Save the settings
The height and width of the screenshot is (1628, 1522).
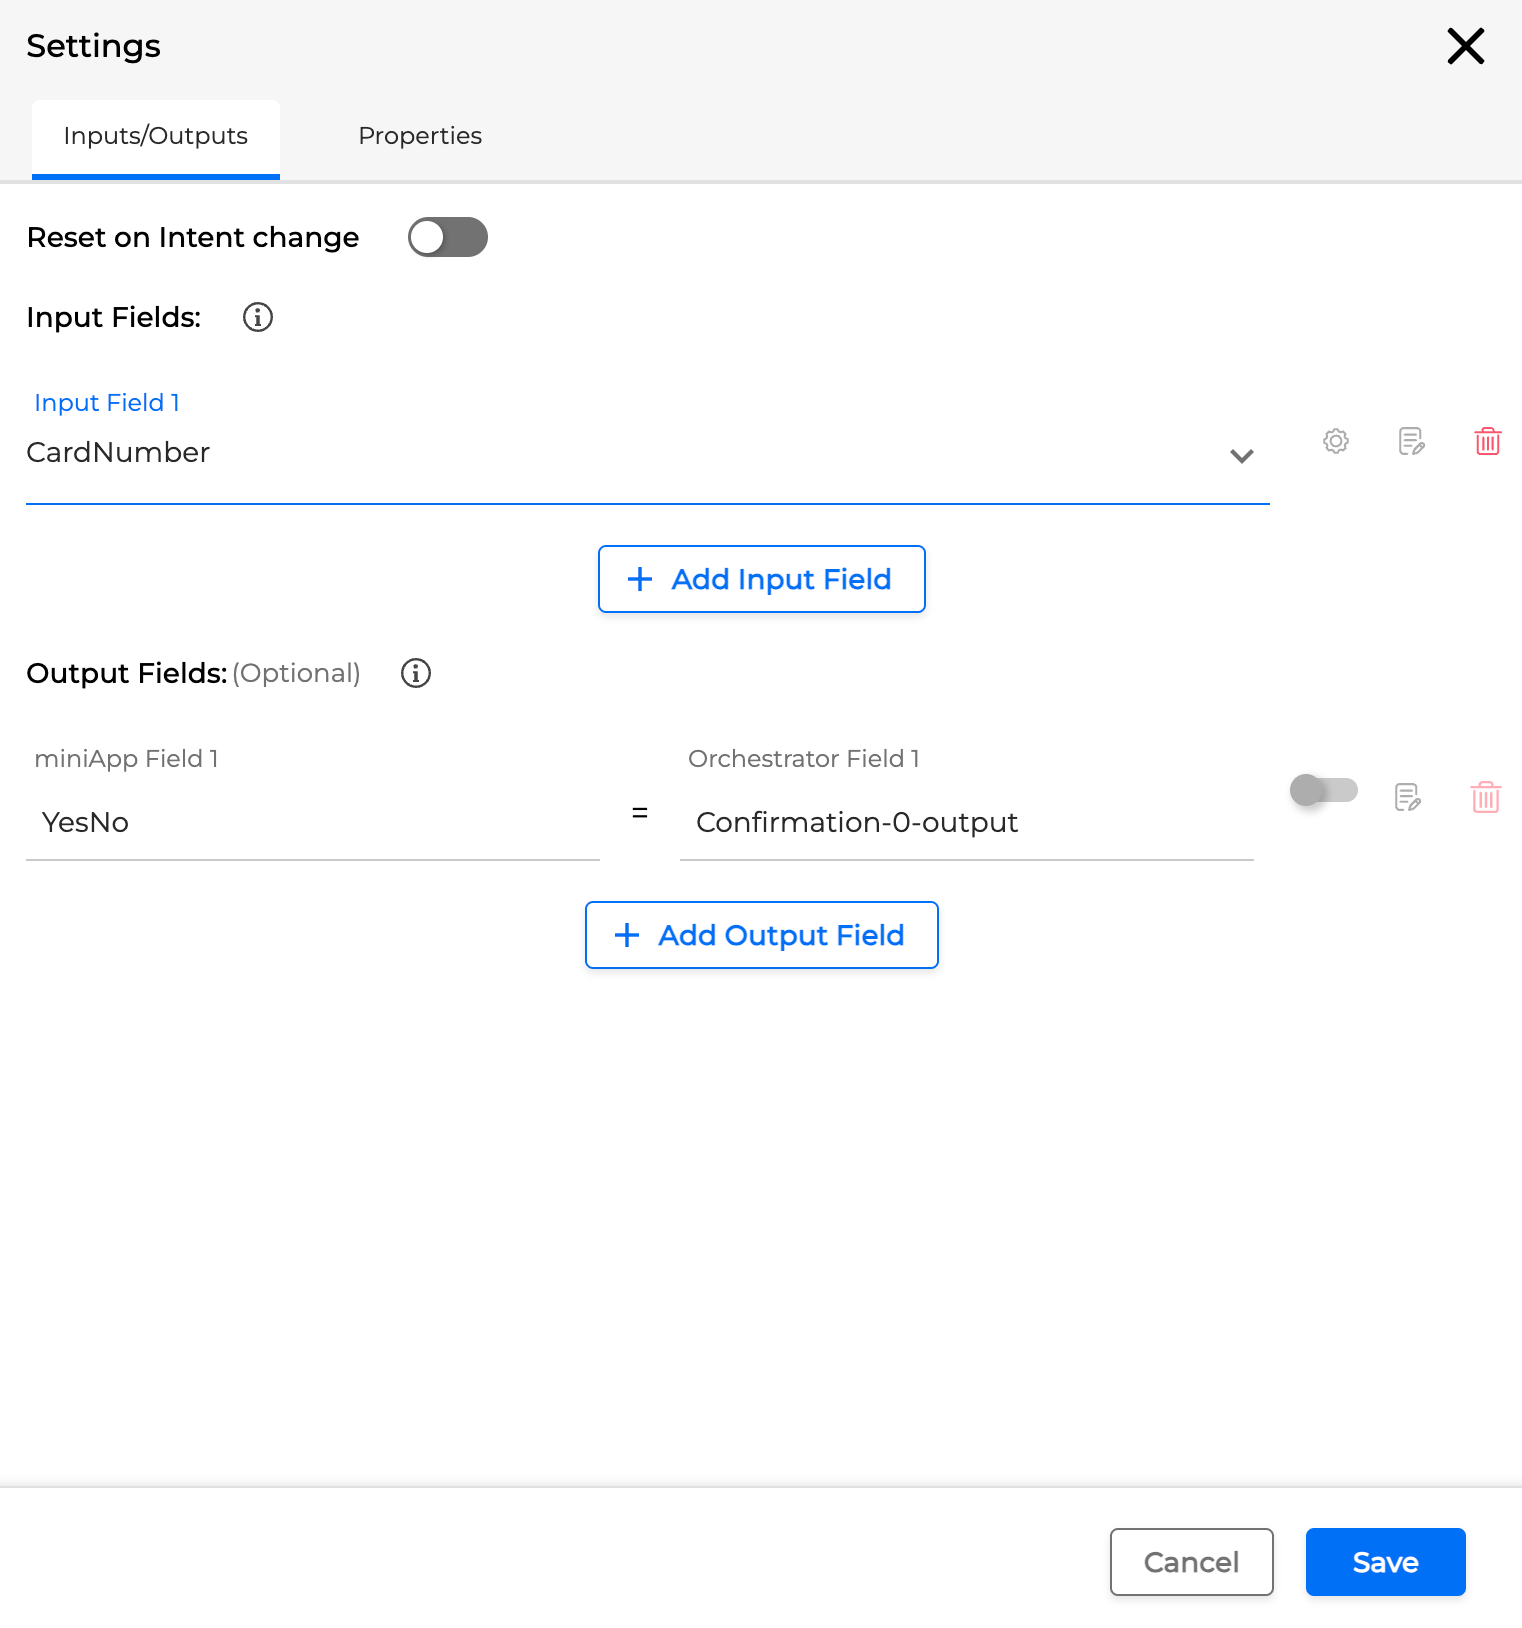[1386, 1562]
